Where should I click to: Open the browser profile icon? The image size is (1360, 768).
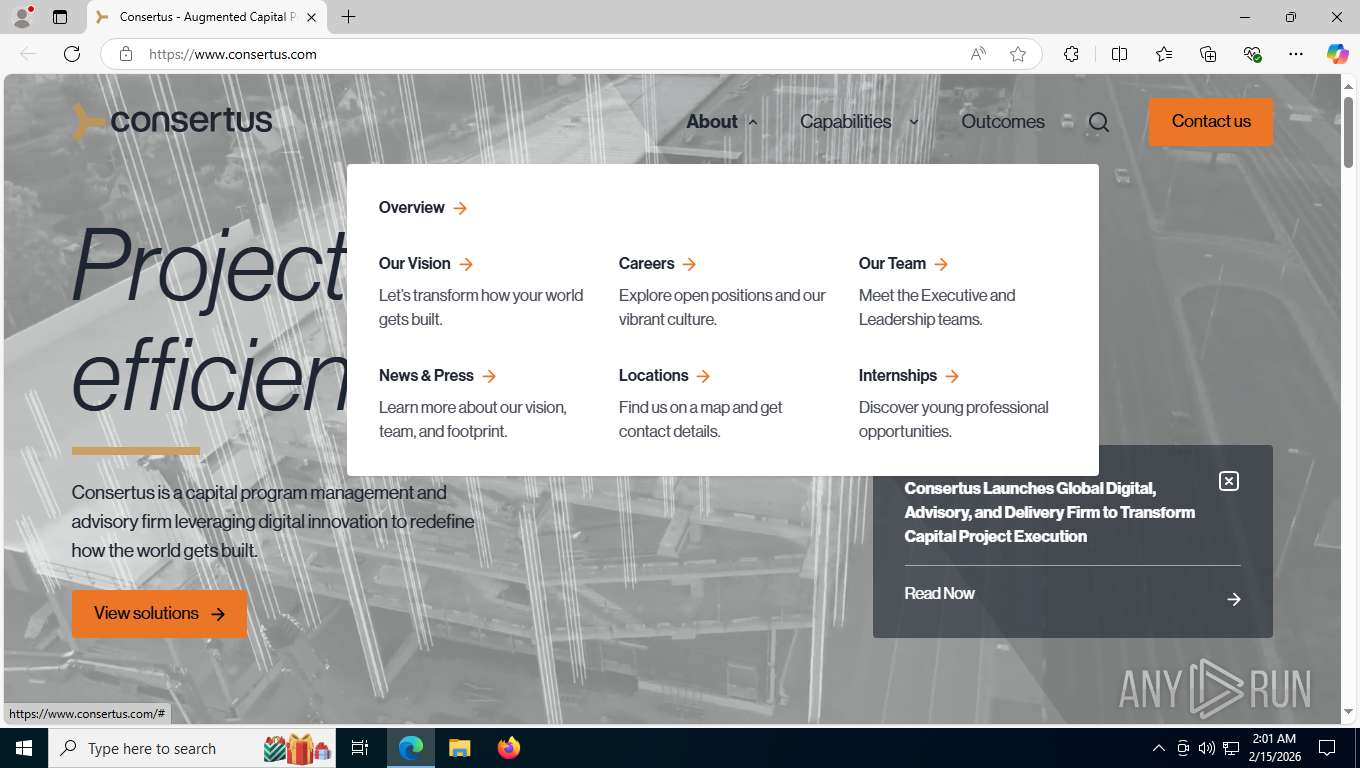point(22,17)
